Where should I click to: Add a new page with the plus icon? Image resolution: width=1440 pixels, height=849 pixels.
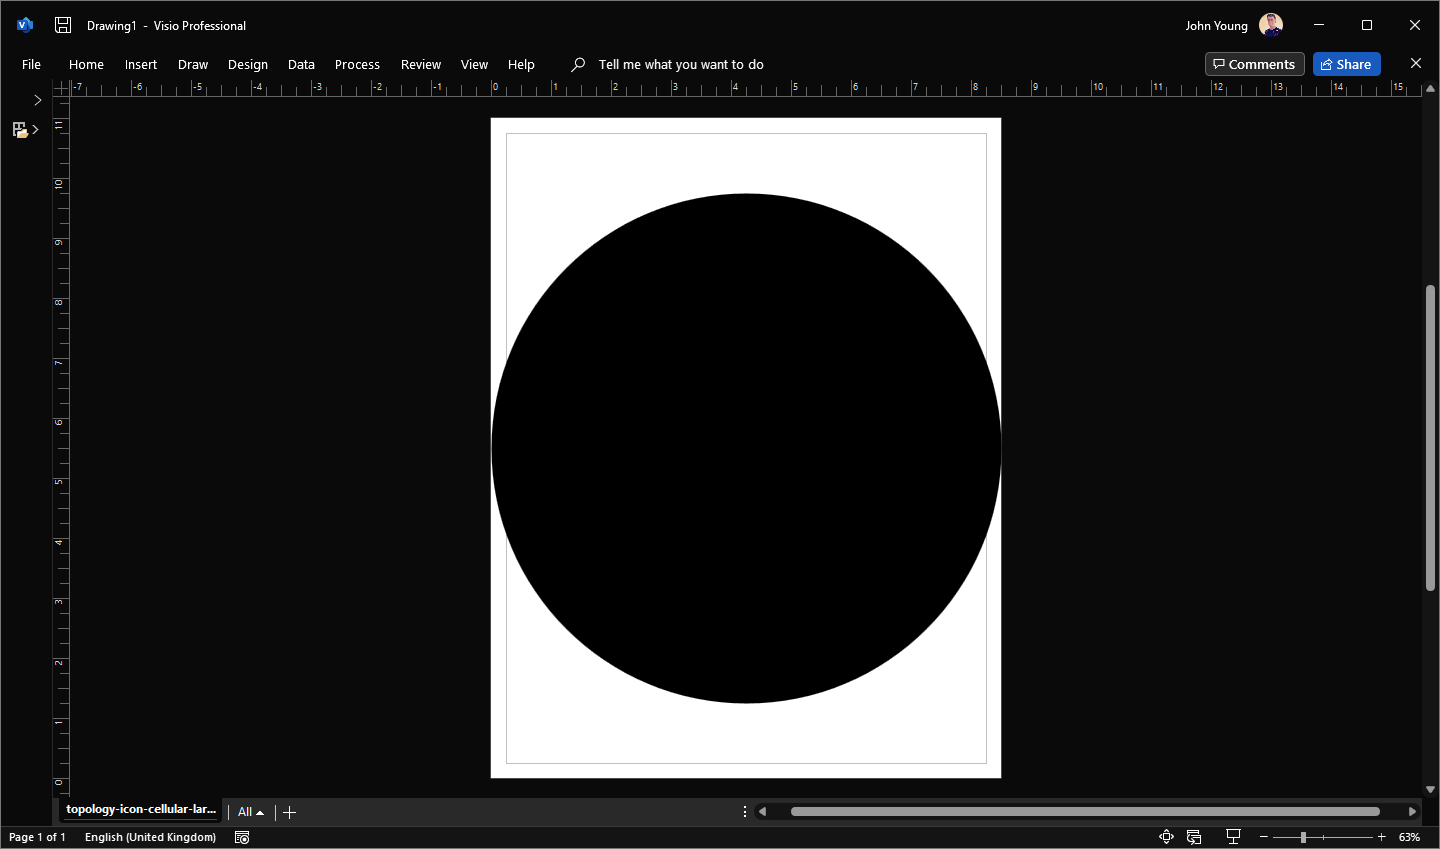(290, 812)
